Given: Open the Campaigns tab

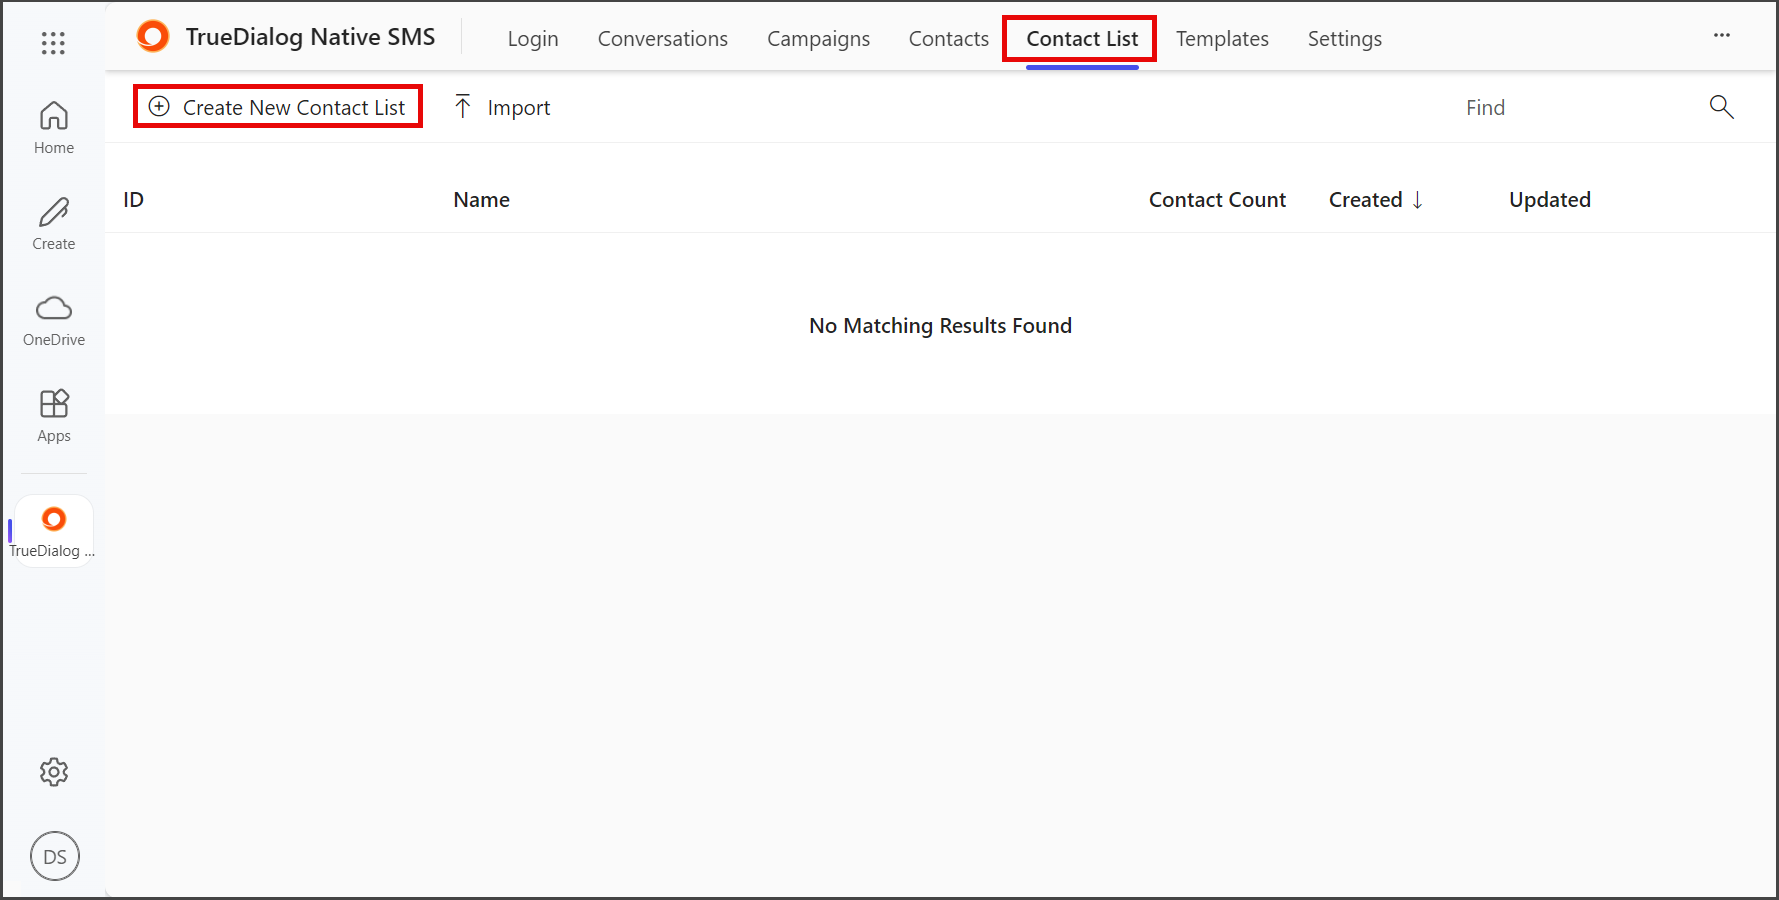Looking at the screenshot, I should 818,39.
